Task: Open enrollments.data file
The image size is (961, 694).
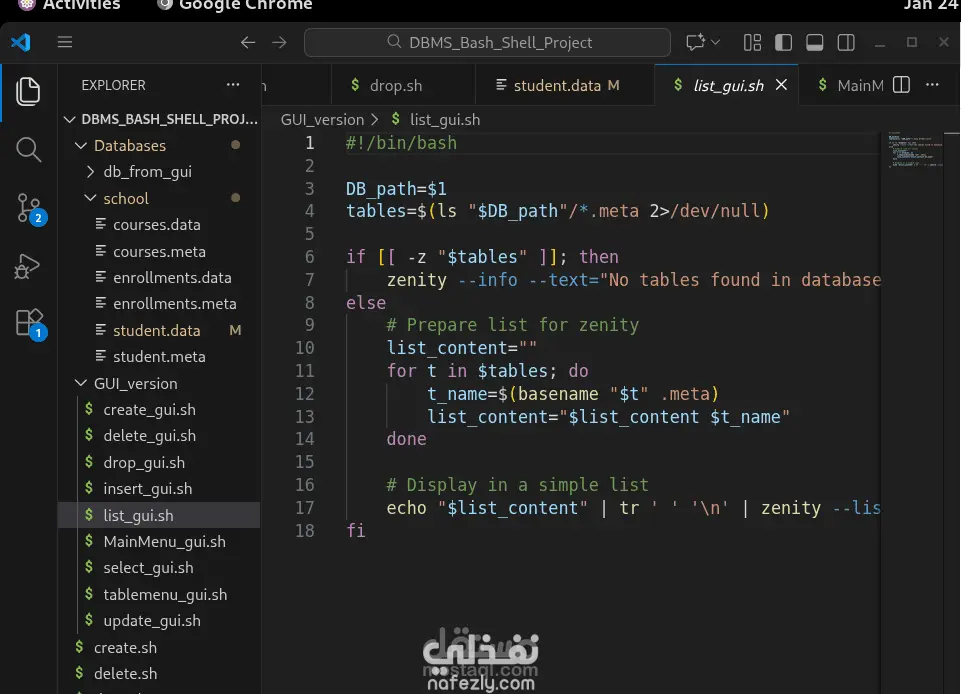Action: point(161,277)
